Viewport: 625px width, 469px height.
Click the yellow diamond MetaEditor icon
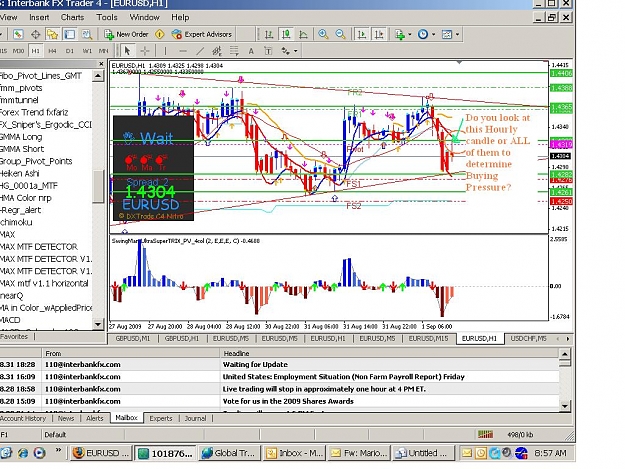point(159,35)
